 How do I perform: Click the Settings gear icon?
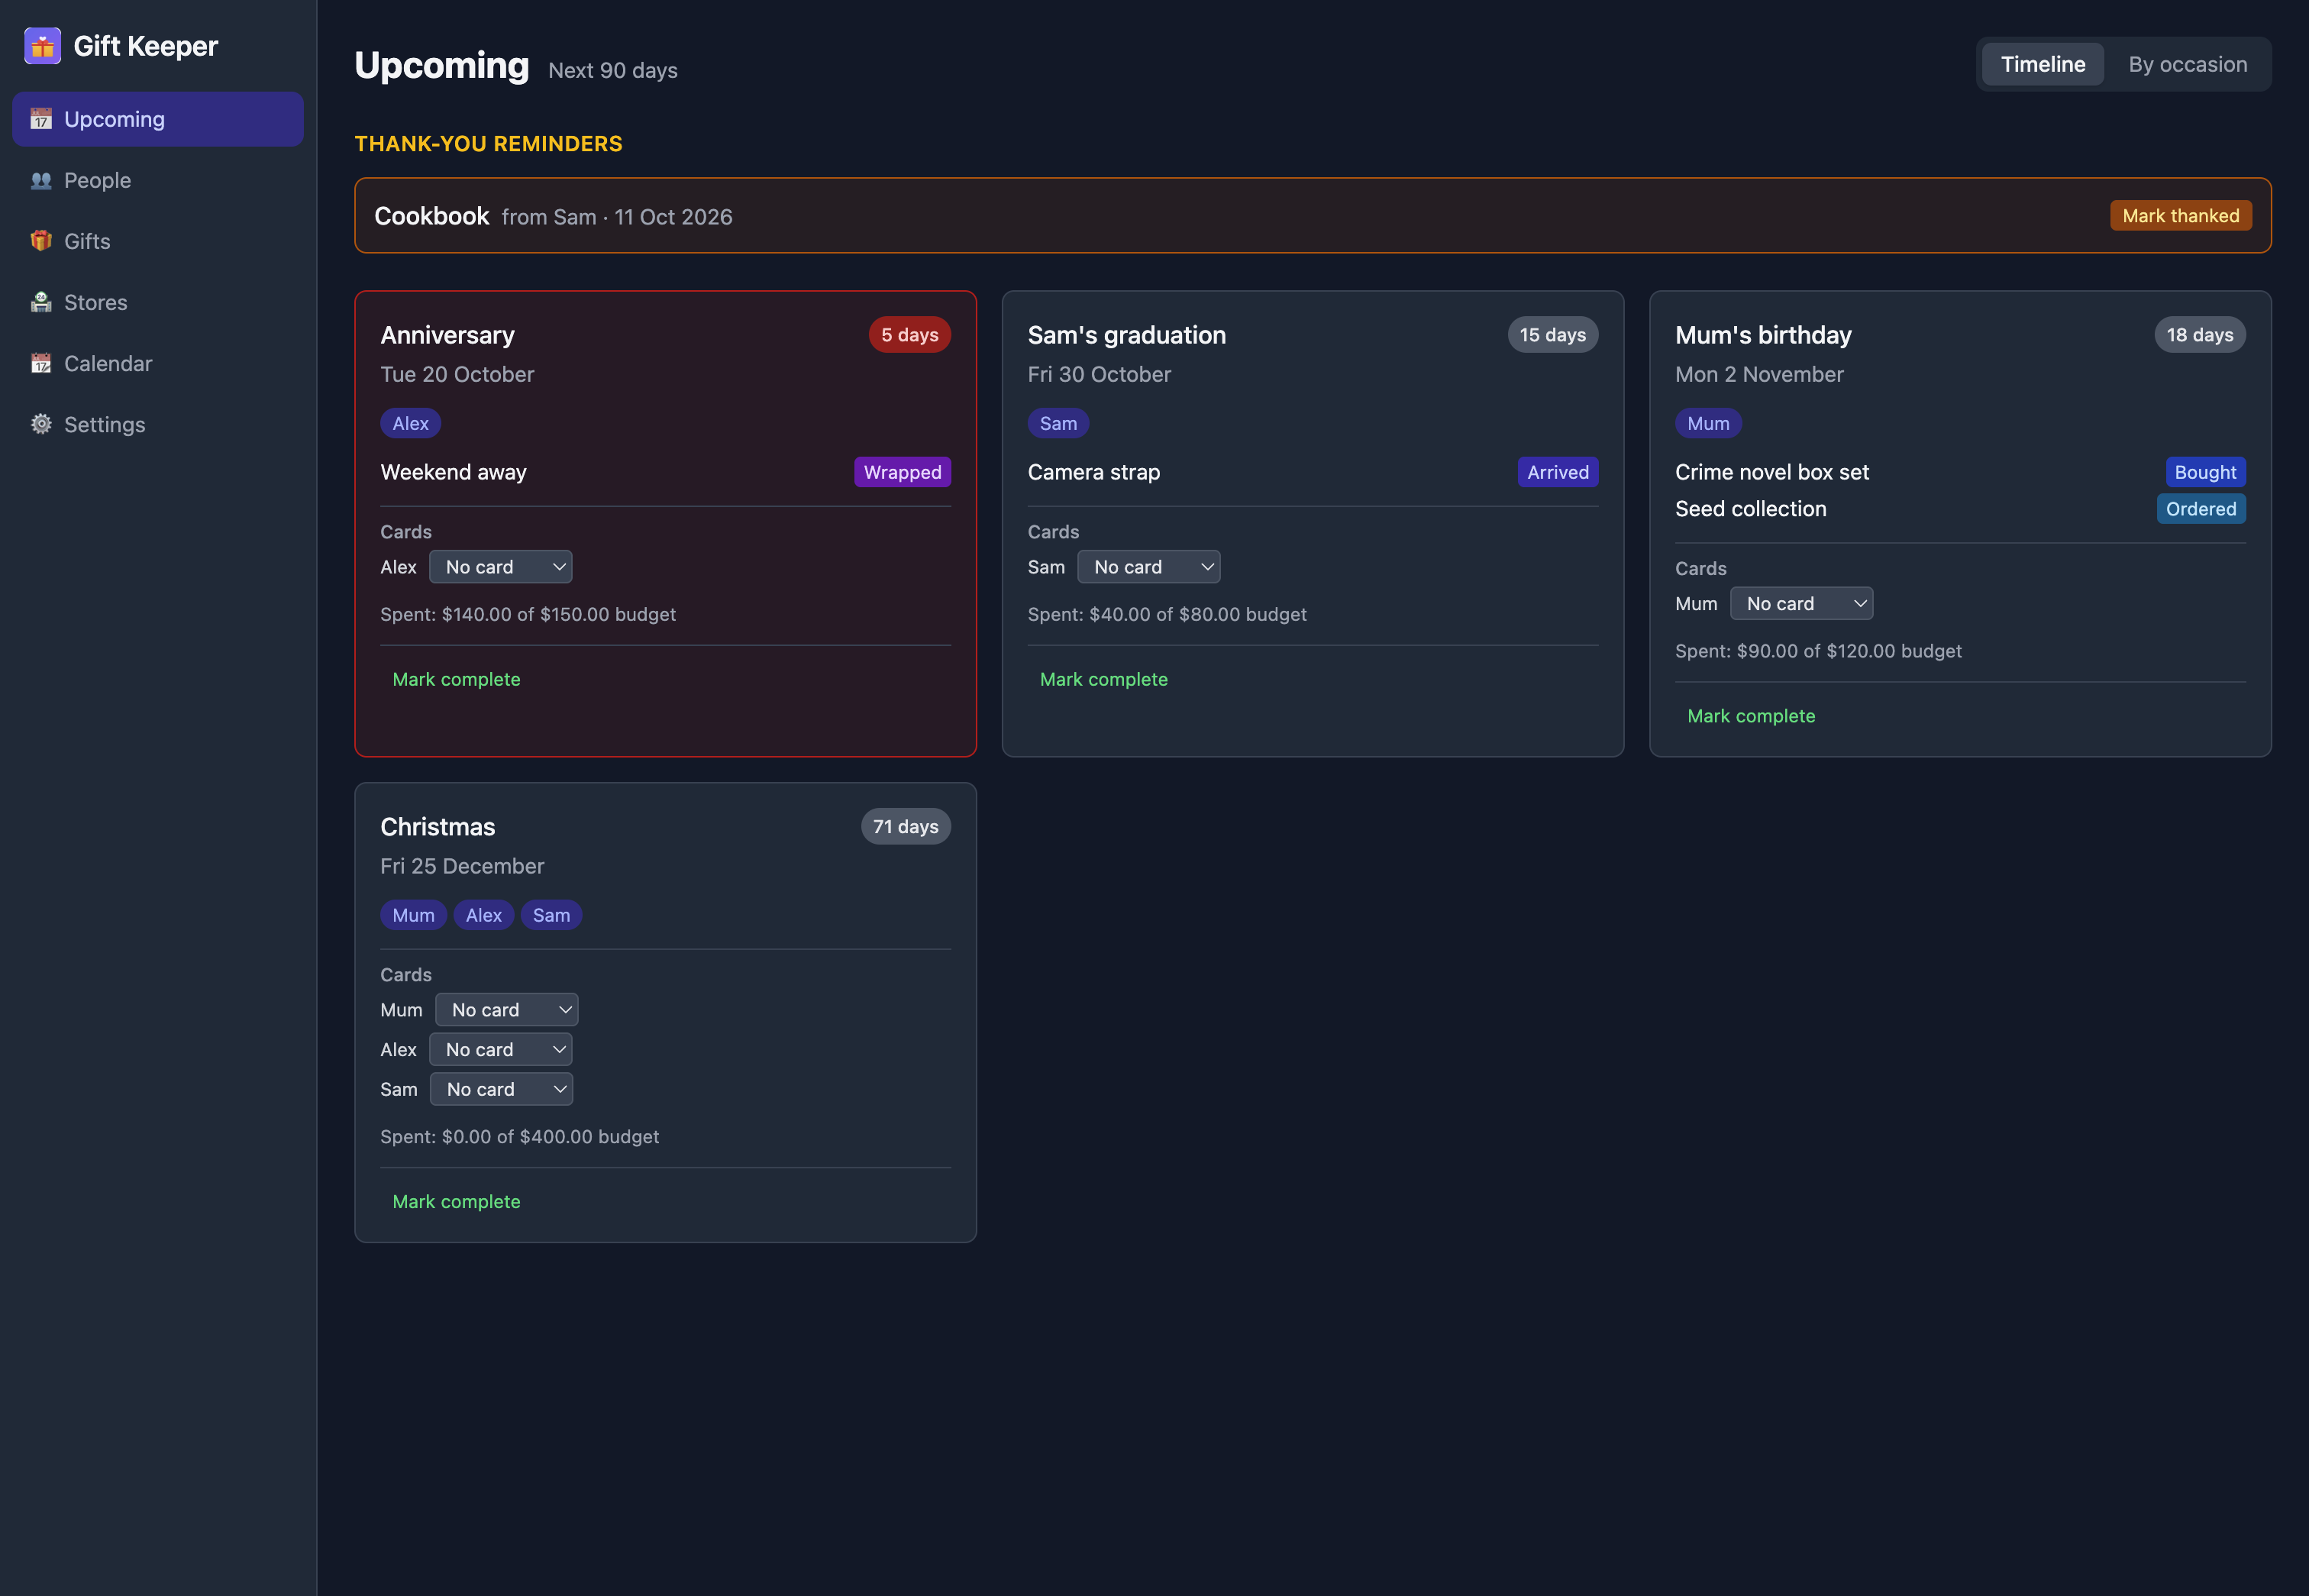coord(41,424)
